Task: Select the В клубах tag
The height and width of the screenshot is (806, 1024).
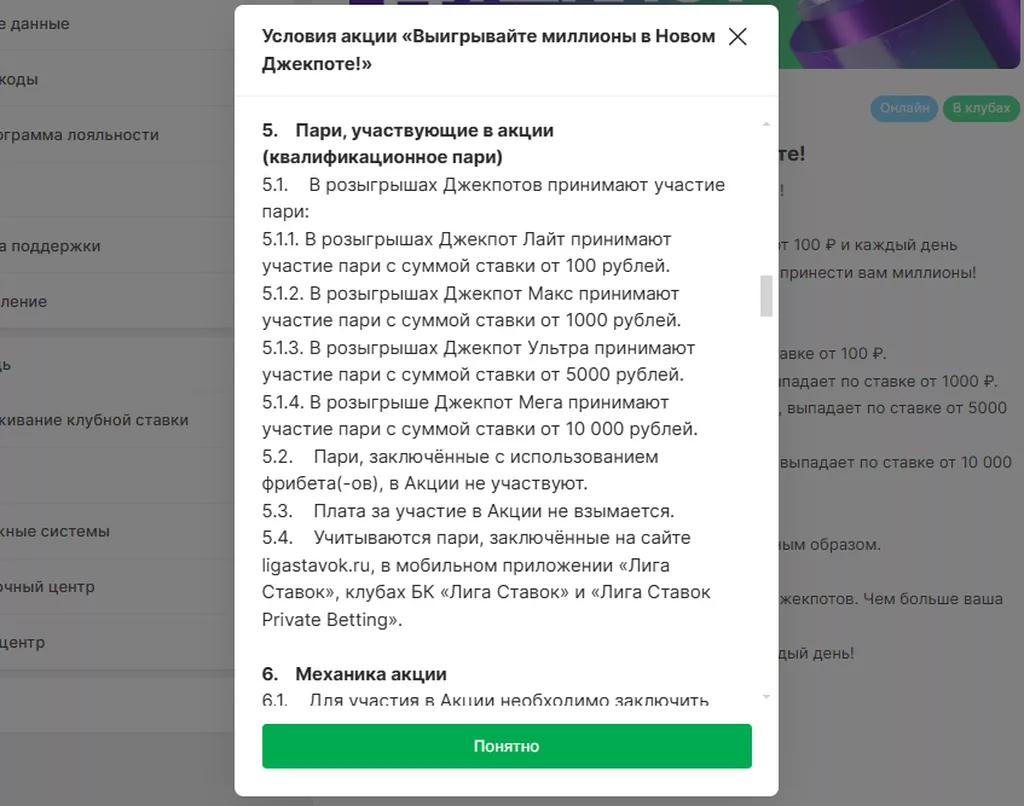Action: (x=981, y=108)
